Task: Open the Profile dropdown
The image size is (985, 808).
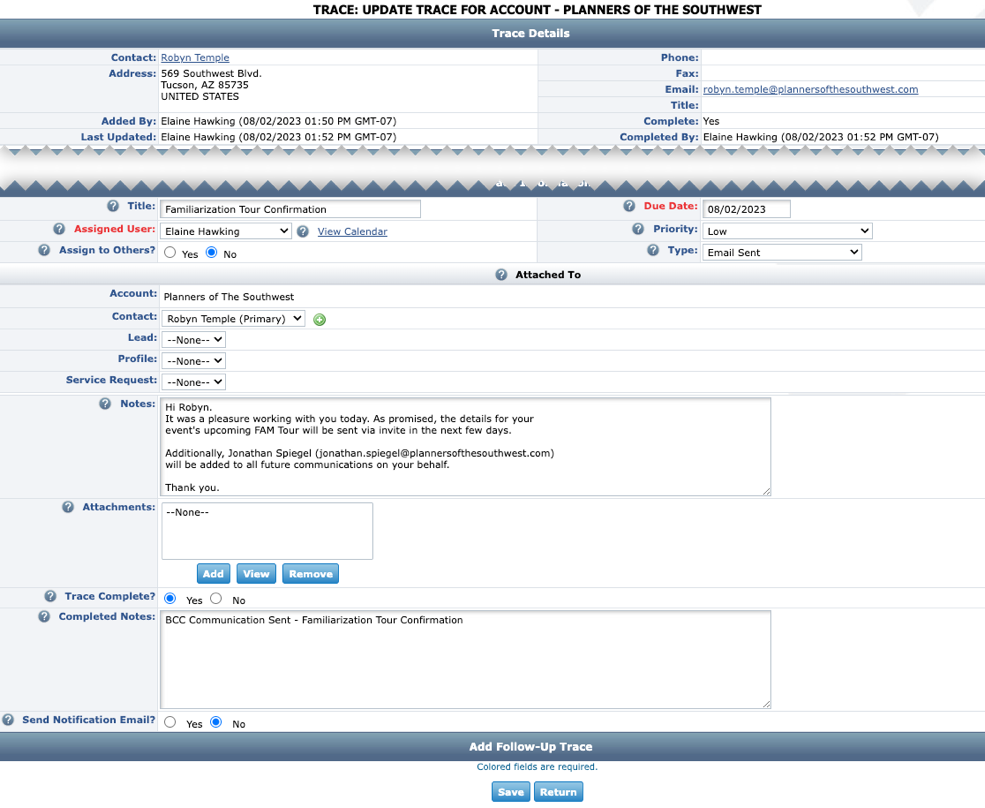Action: click(x=193, y=361)
